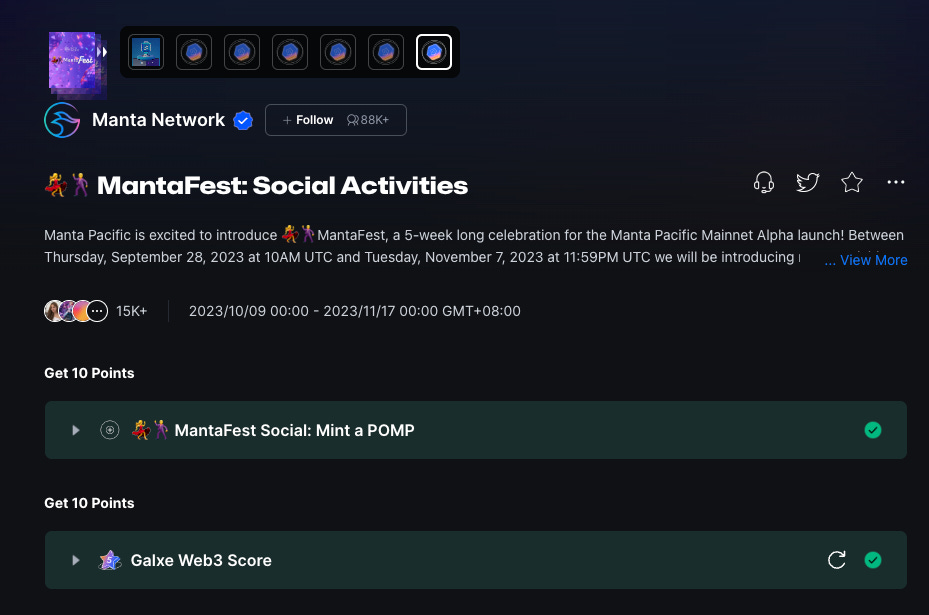View the 88K+ followers count
This screenshot has height=615, width=929.
point(368,120)
